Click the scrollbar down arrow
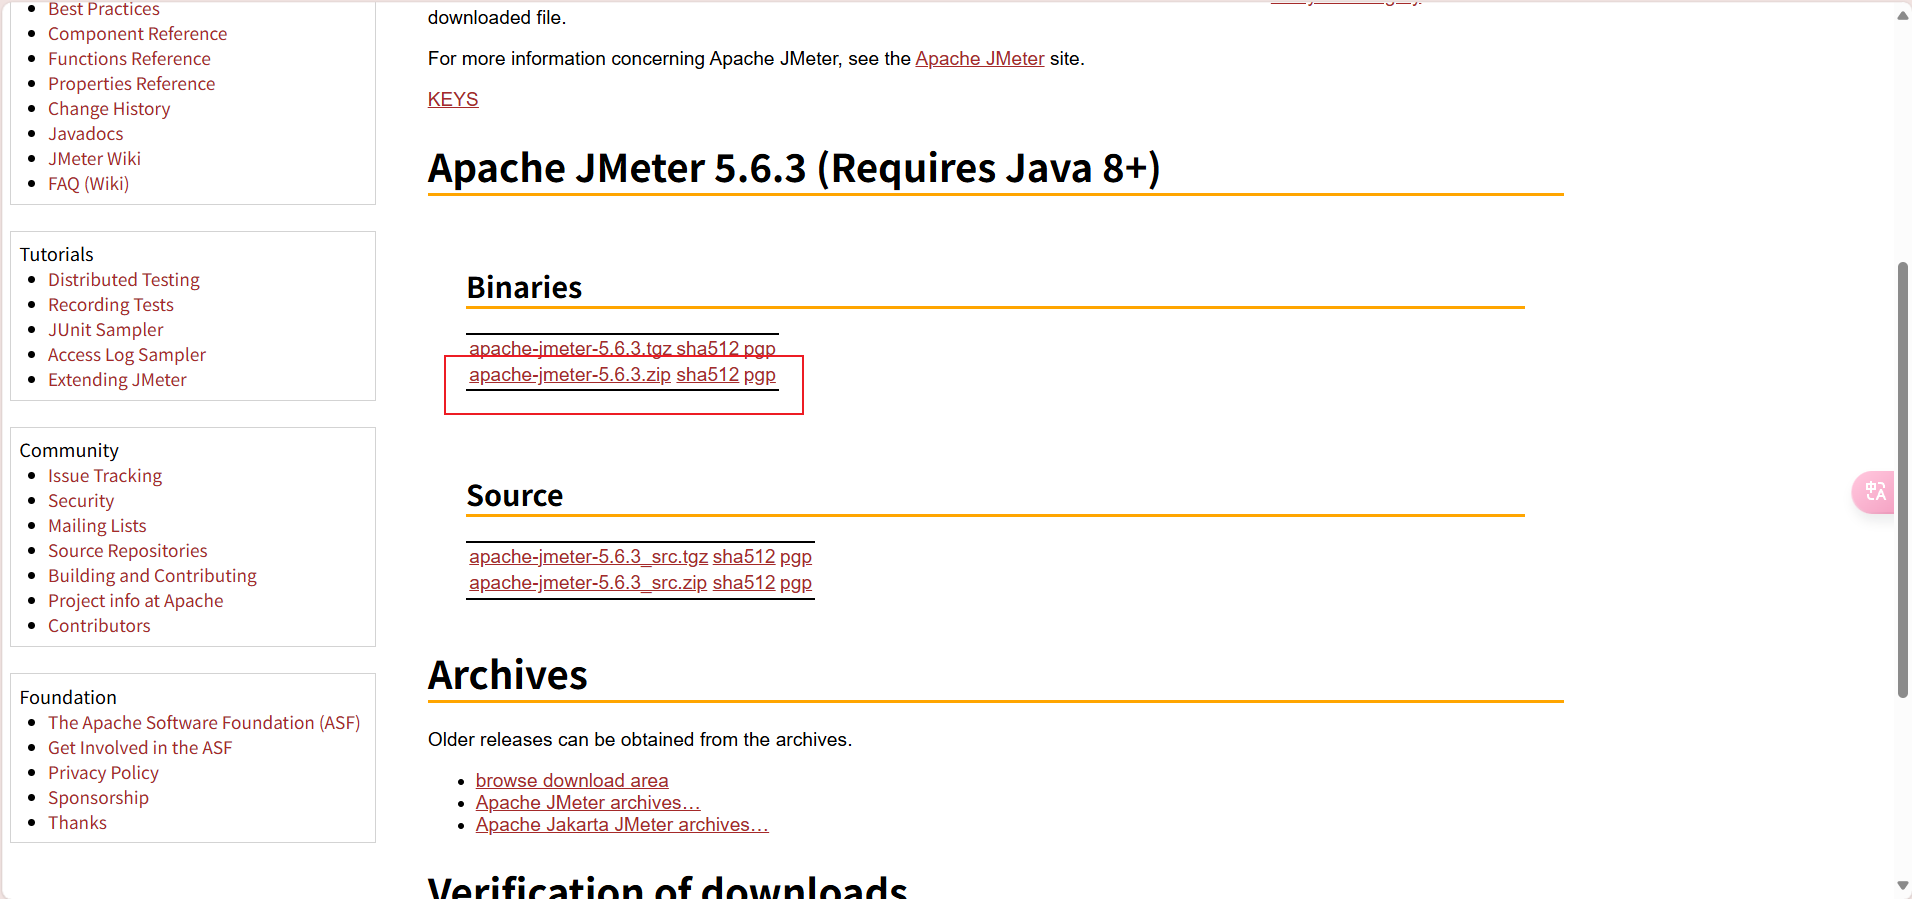The height and width of the screenshot is (899, 1912). 1903,885
